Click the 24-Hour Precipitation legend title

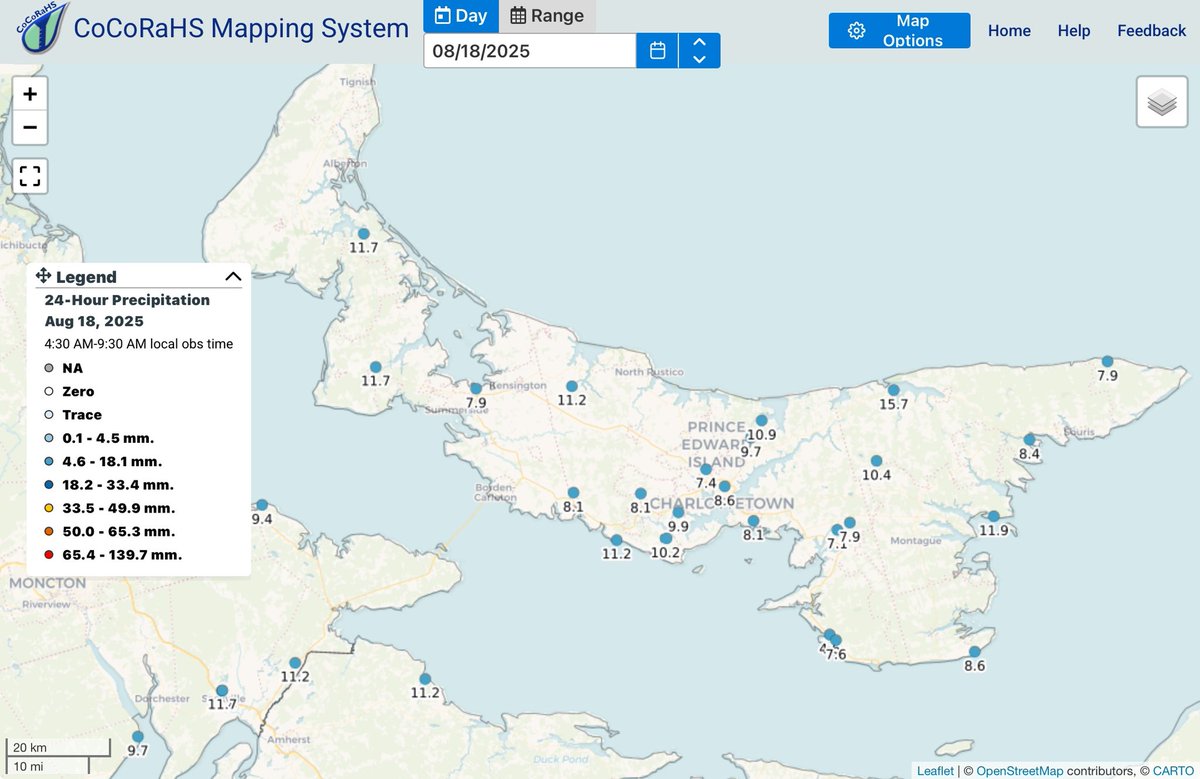click(127, 300)
